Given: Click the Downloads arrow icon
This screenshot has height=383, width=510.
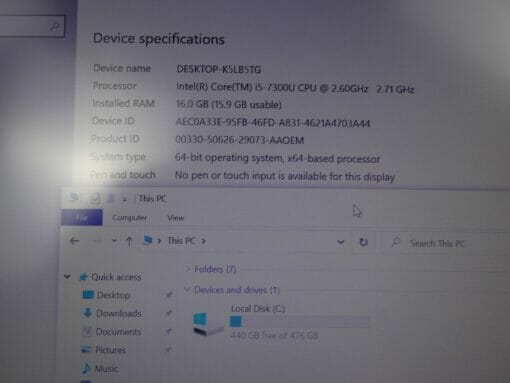Looking at the screenshot, I should click(x=88, y=313).
